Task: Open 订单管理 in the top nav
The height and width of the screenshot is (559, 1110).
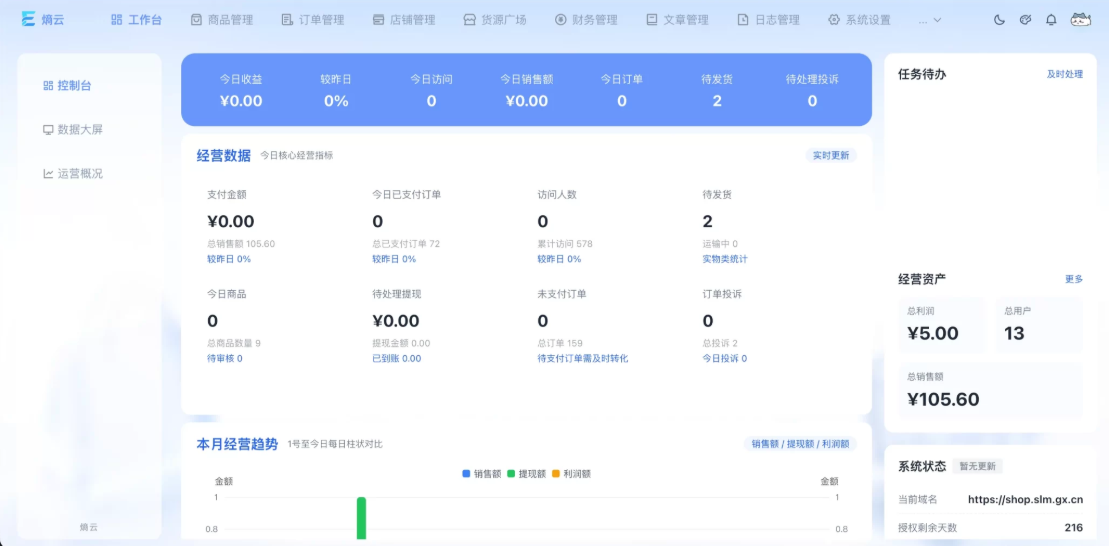Action: pos(313,20)
